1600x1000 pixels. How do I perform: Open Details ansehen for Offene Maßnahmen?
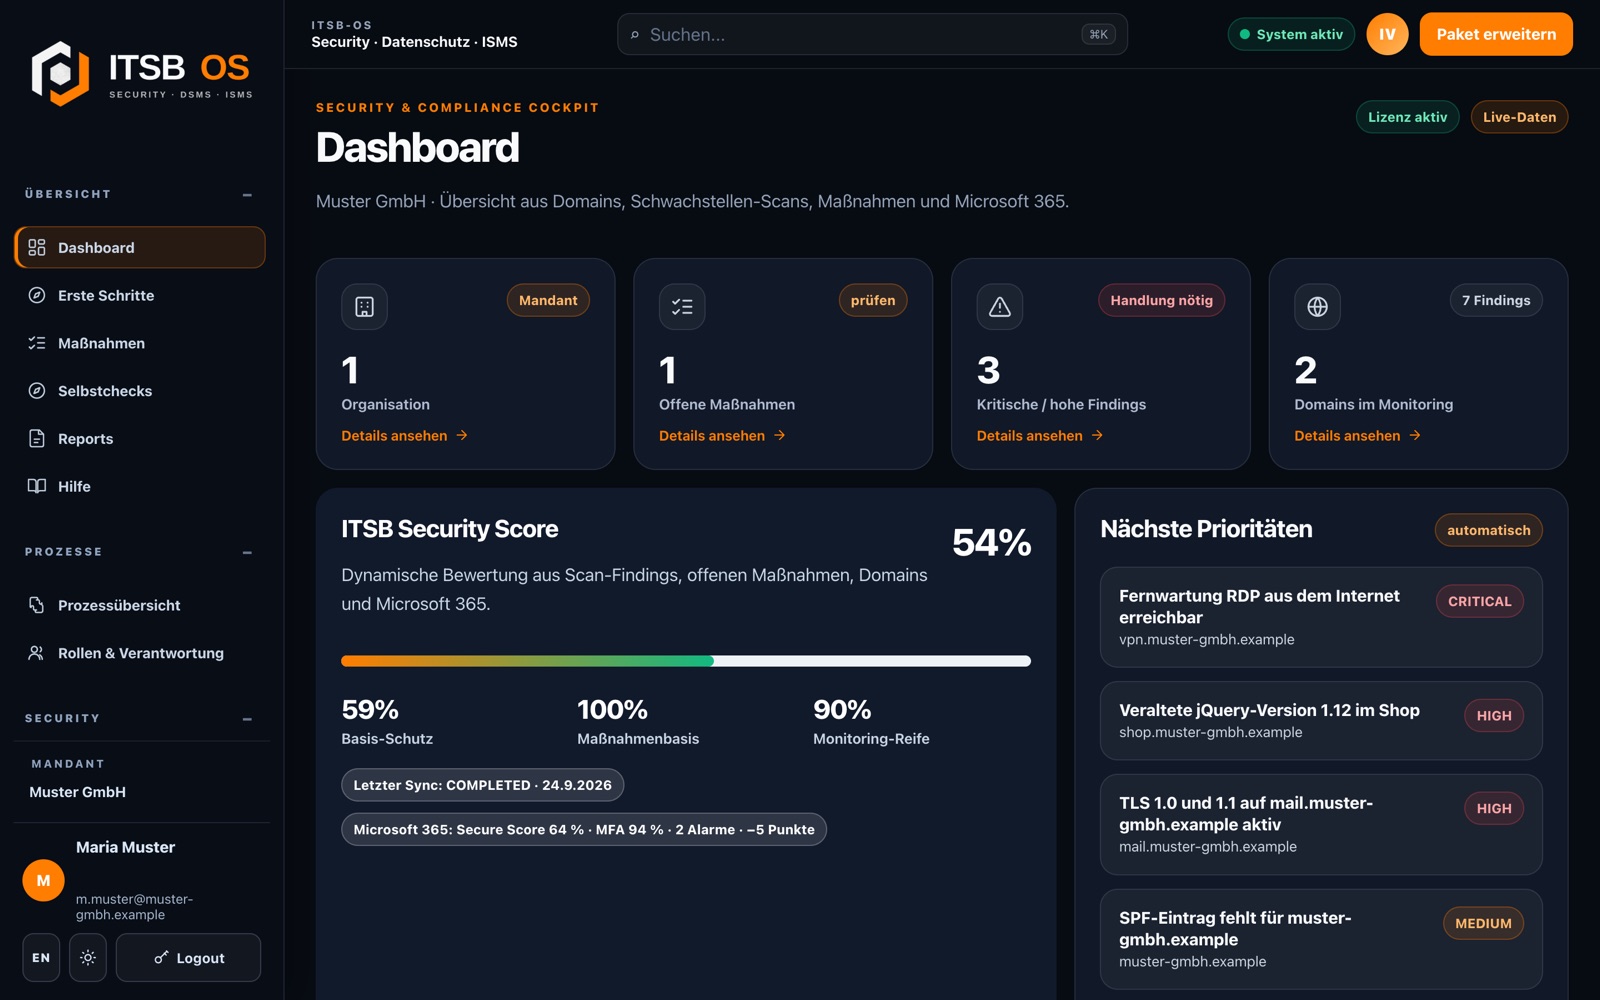point(723,436)
